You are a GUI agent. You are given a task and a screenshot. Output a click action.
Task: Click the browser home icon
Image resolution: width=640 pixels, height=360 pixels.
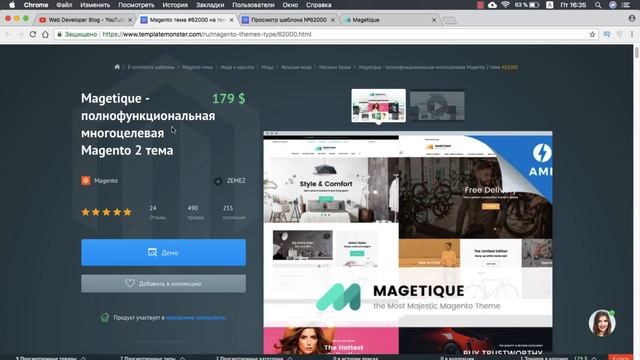(x=45, y=34)
